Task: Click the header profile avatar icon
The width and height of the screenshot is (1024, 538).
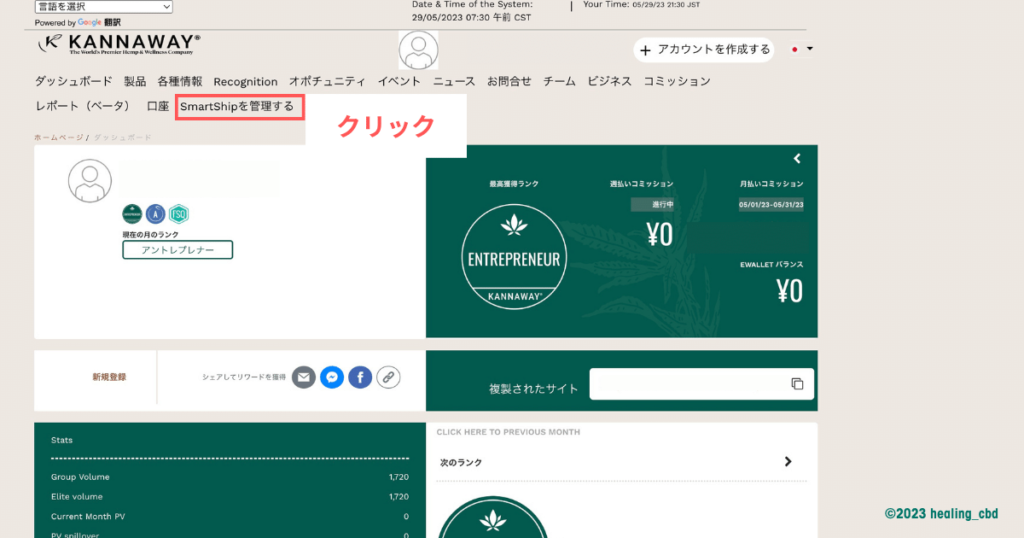Action: 418,50
